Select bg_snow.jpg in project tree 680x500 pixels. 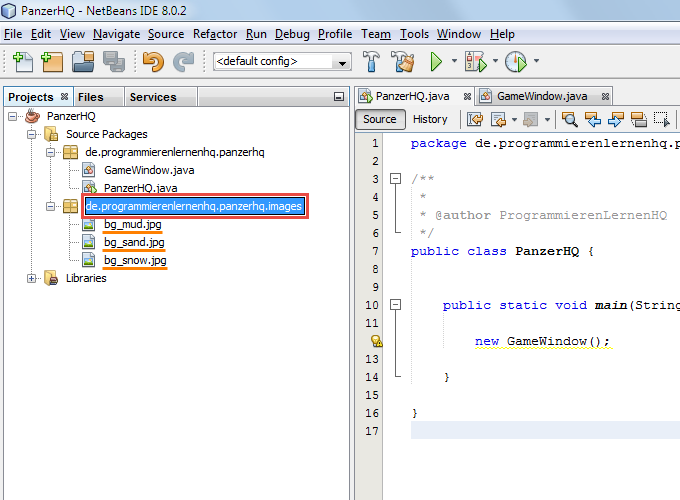(x=135, y=260)
